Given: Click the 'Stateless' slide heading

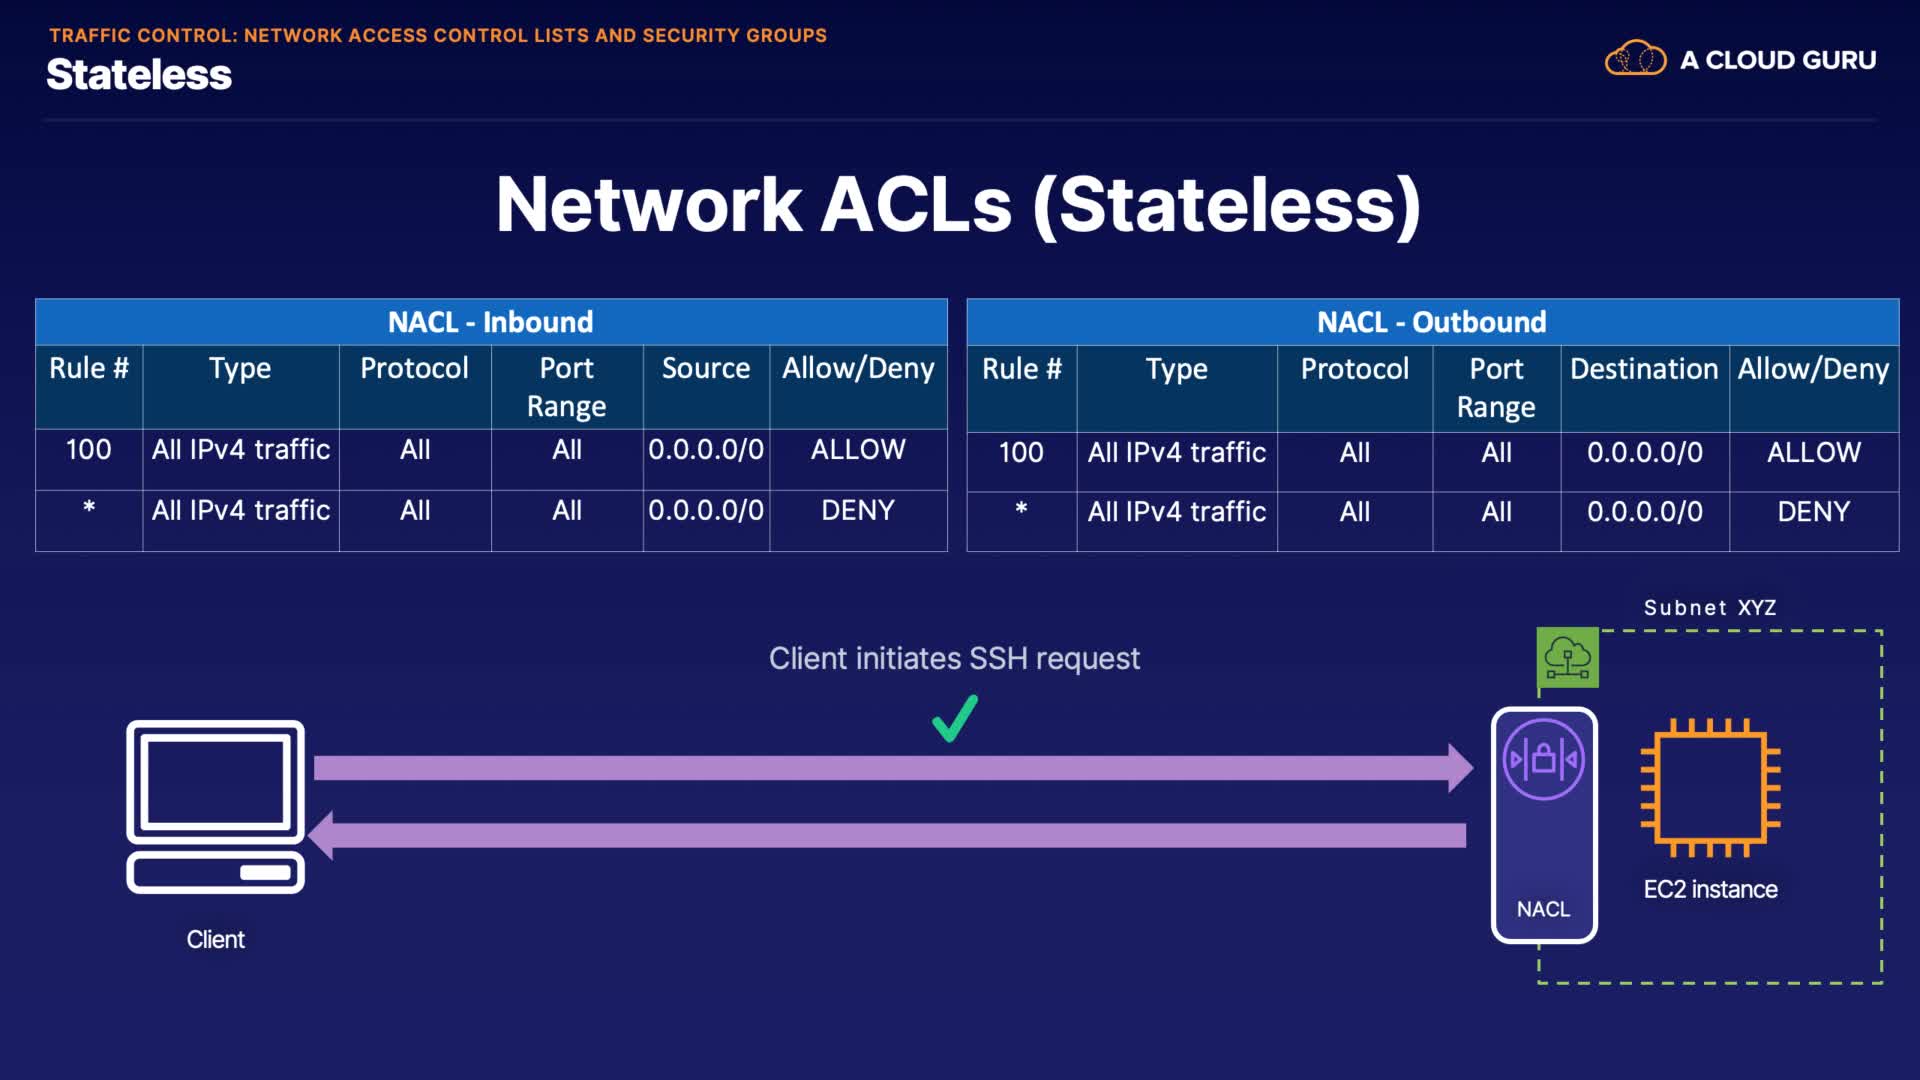Looking at the screenshot, I should pyautogui.click(x=139, y=75).
